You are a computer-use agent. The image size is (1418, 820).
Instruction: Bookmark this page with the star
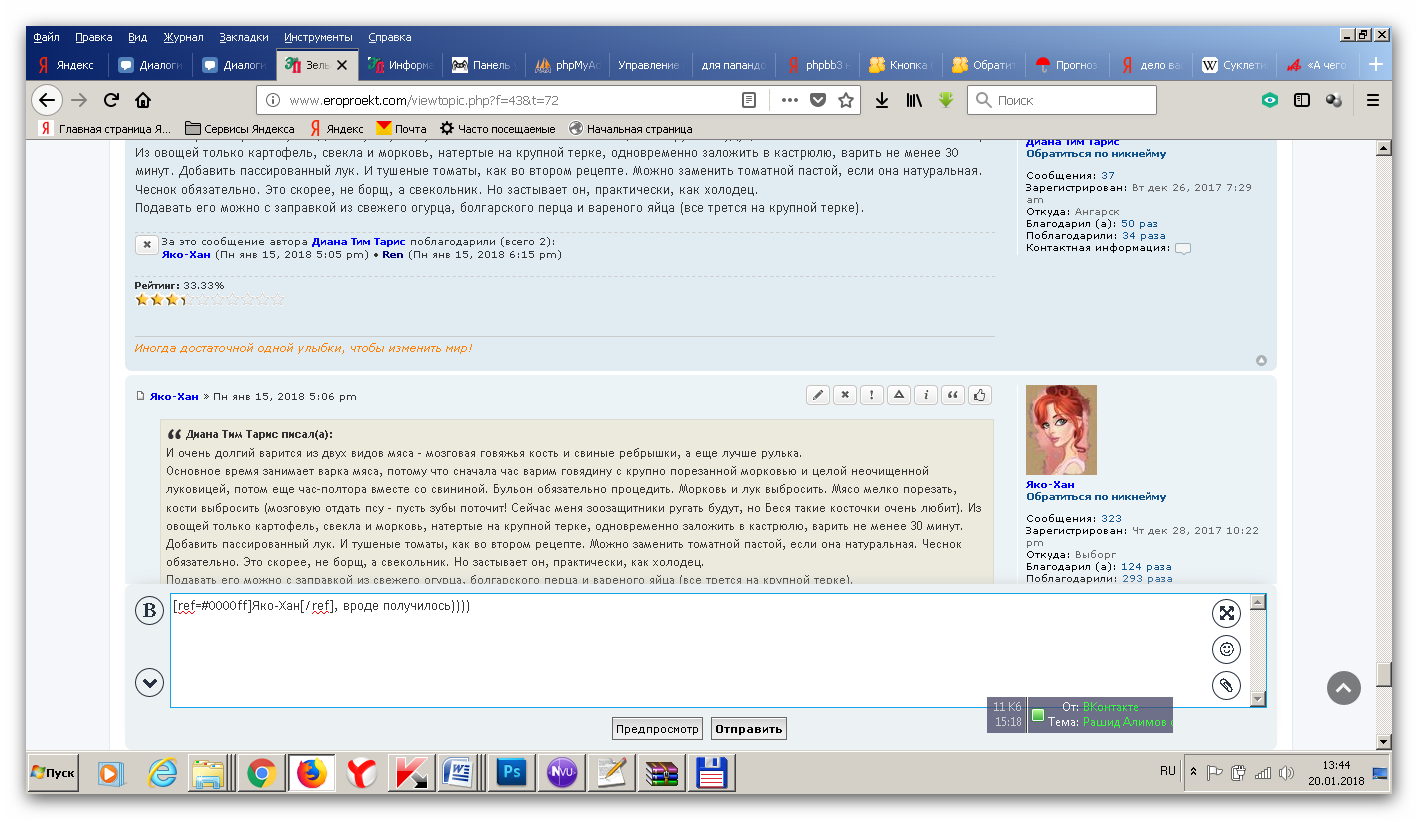point(846,100)
